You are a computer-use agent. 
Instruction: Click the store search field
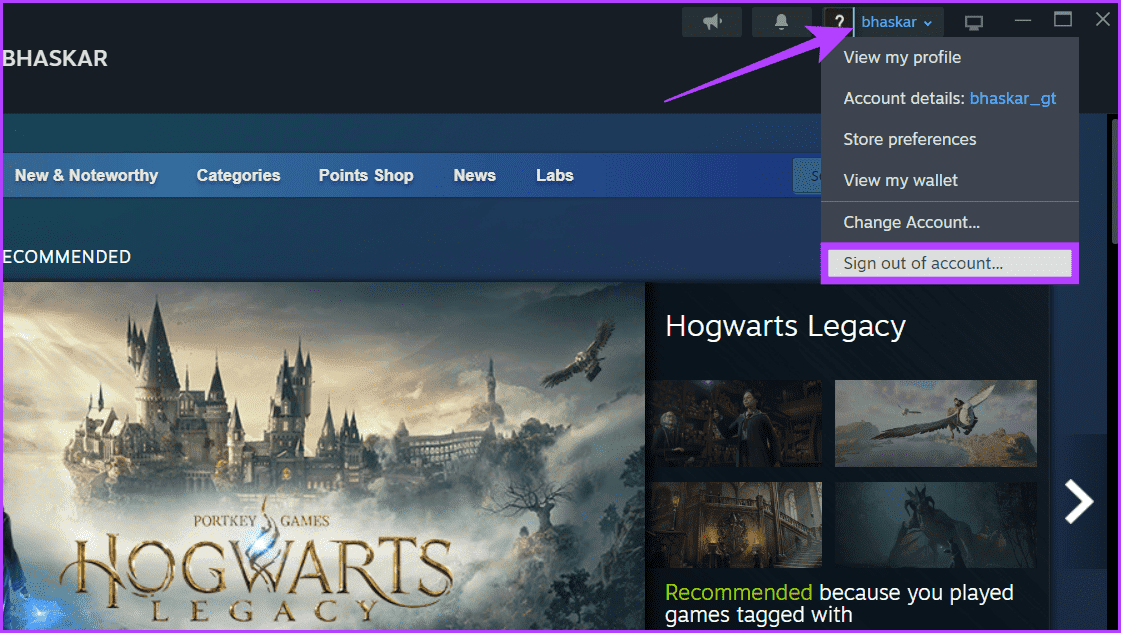[807, 176]
